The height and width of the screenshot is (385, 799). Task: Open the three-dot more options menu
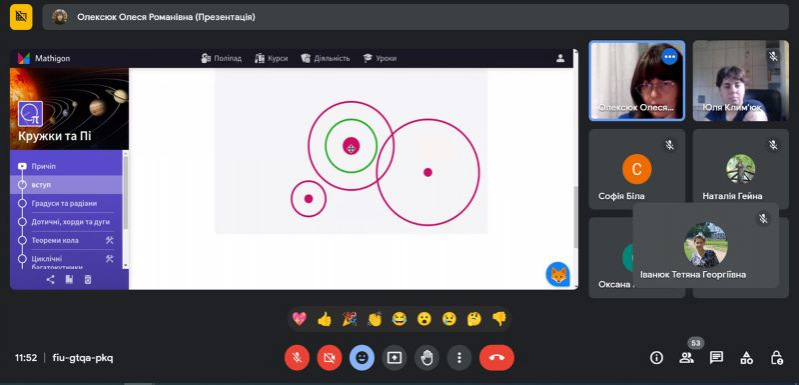459,358
